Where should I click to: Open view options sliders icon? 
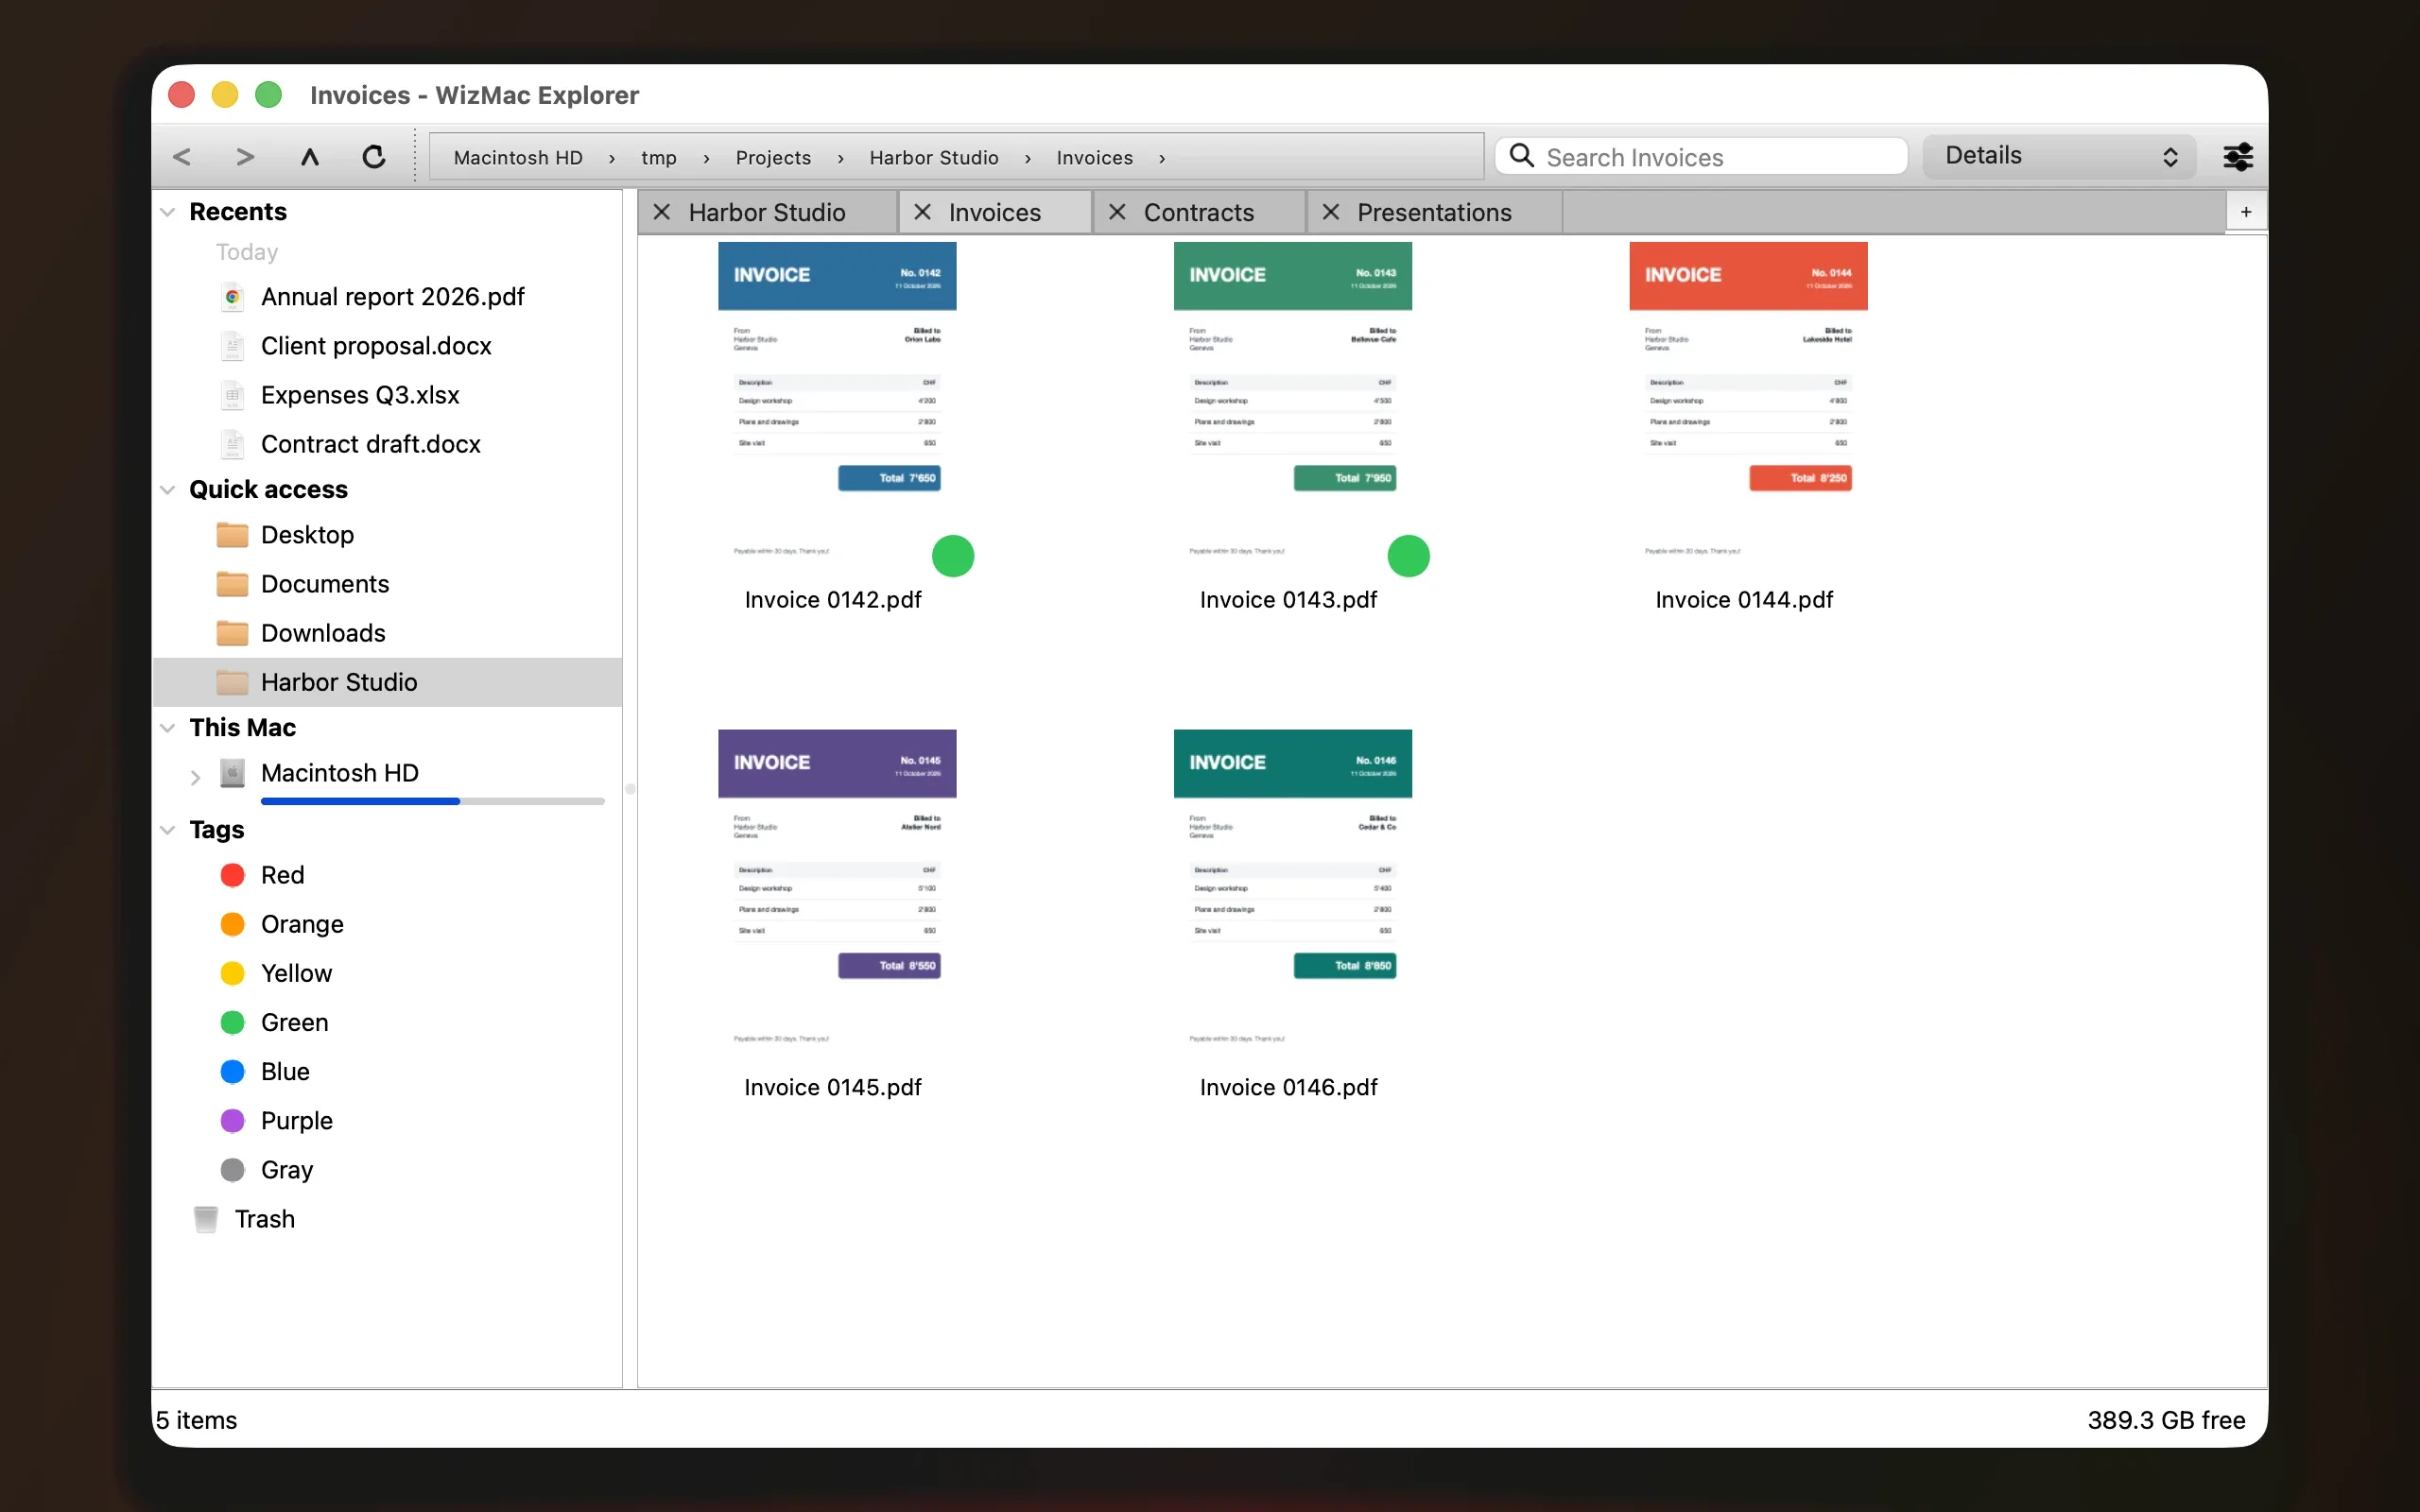[x=2237, y=157]
